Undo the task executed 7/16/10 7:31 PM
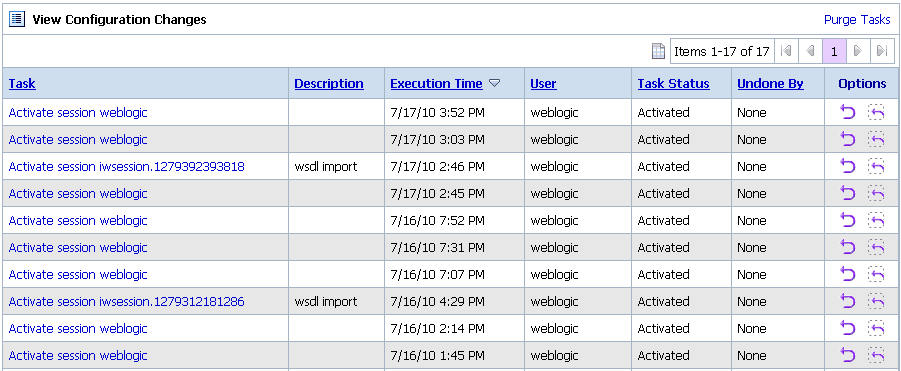 848,248
